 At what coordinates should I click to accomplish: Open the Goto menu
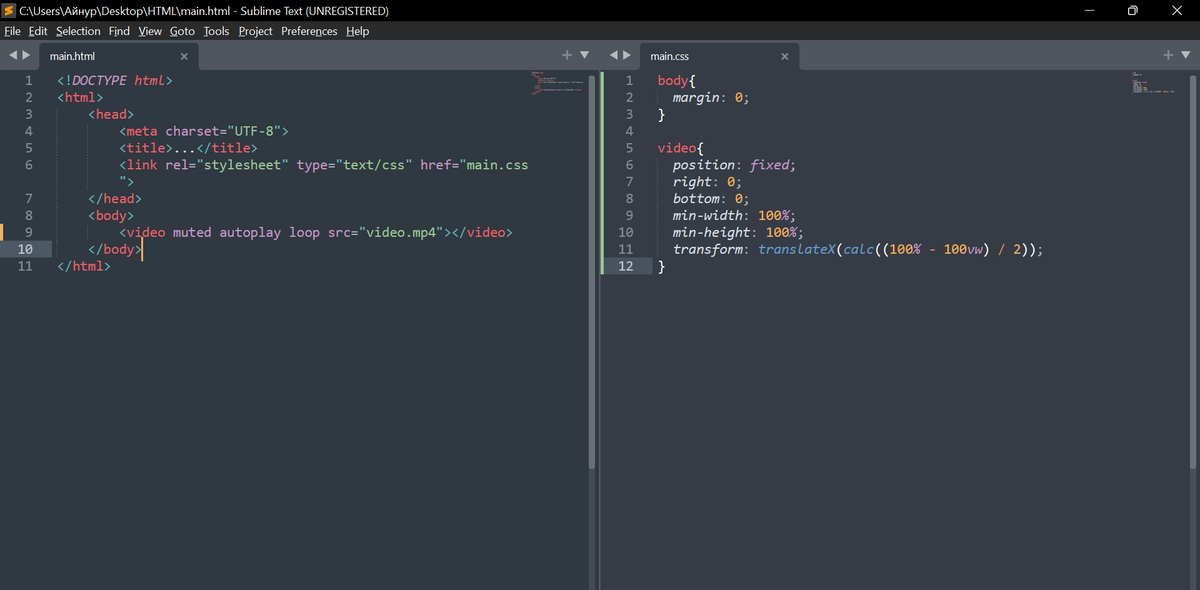182,31
